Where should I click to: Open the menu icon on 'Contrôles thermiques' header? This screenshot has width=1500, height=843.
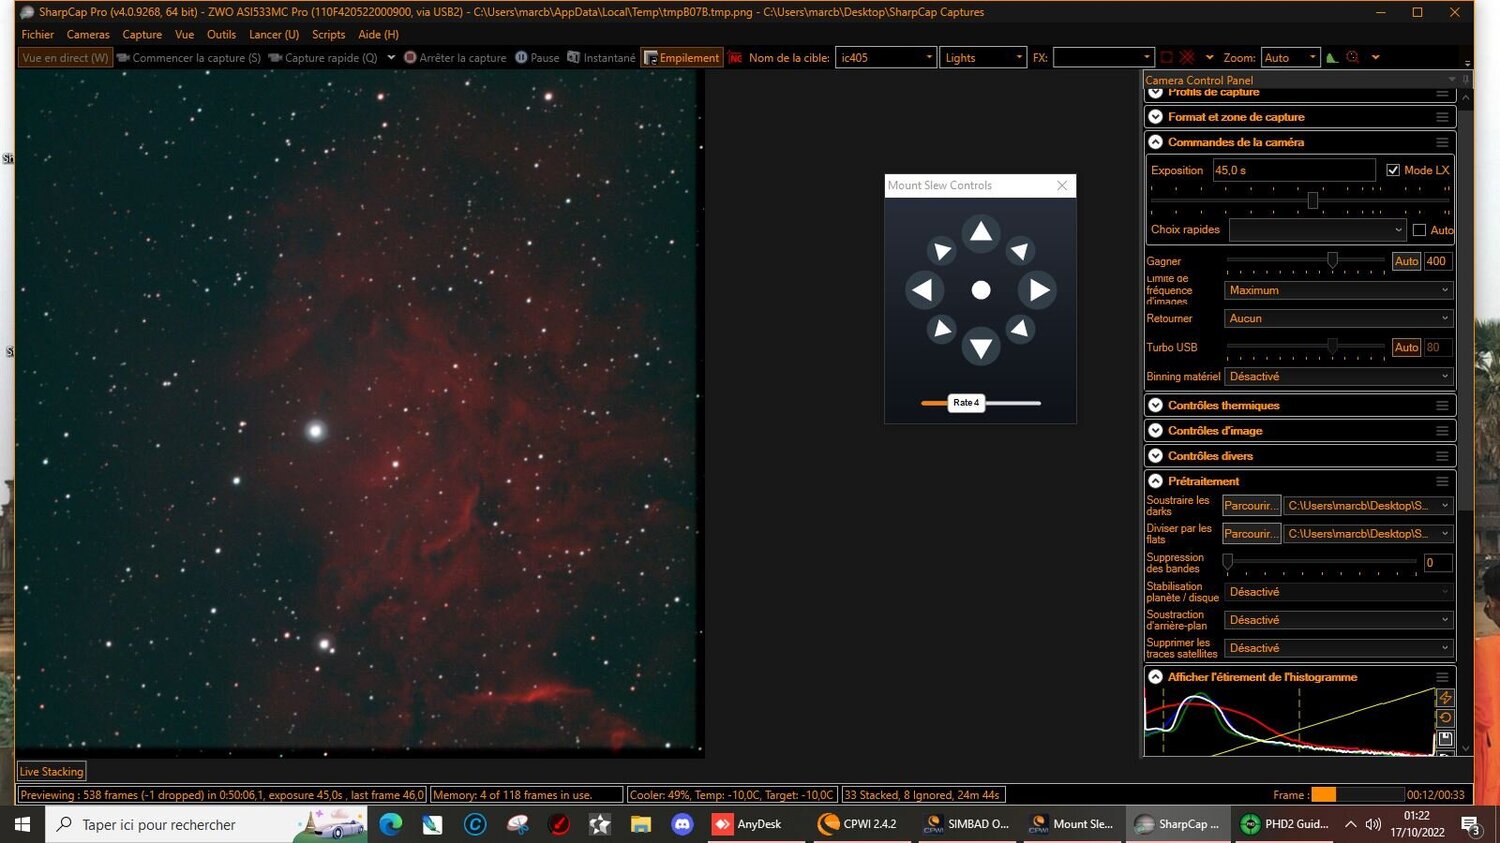(1442, 405)
